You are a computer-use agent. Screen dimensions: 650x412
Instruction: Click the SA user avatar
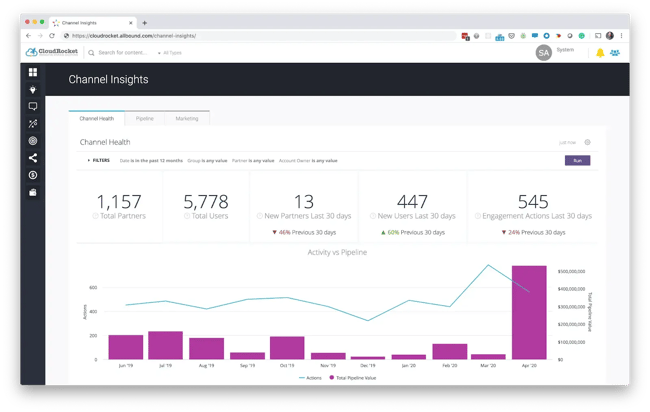(x=543, y=53)
